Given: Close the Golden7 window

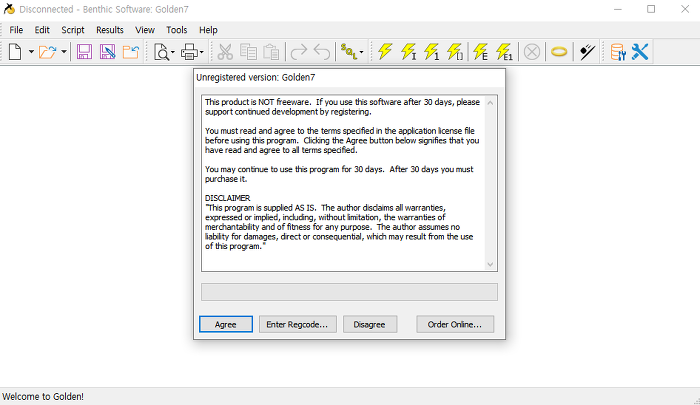Looking at the screenshot, I should [685, 9].
